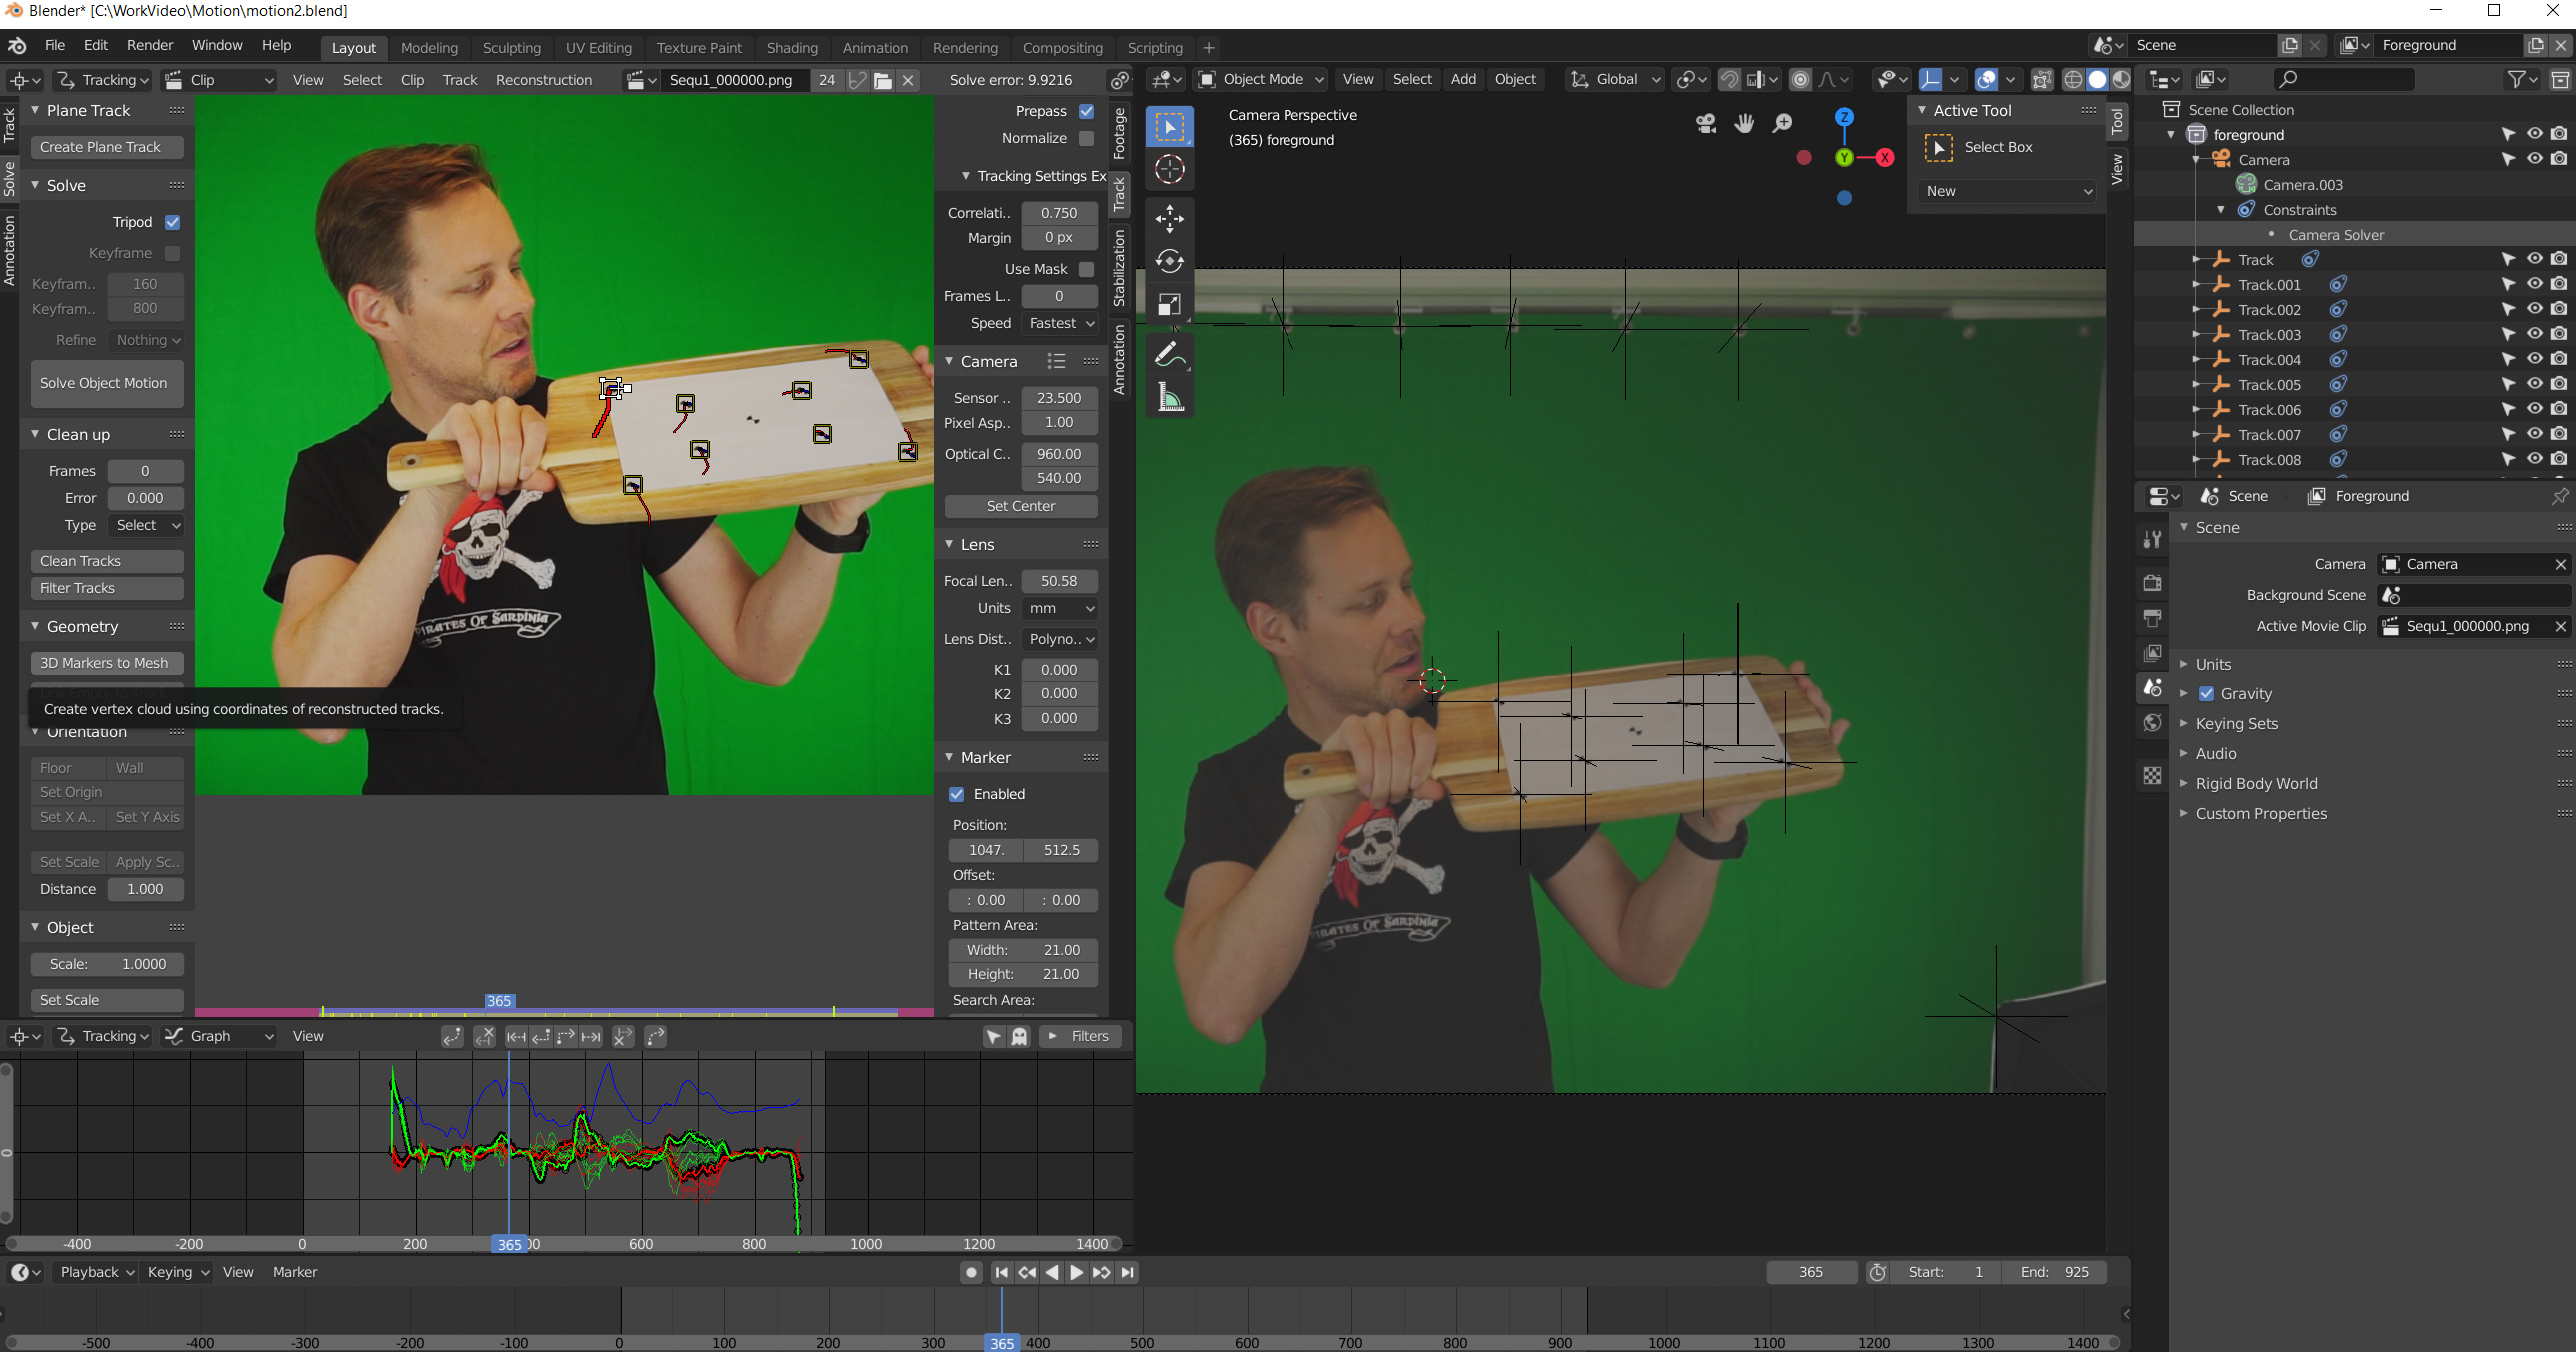Enable Tripod solving checkbox
This screenshot has width=2576, height=1352.
171,222
